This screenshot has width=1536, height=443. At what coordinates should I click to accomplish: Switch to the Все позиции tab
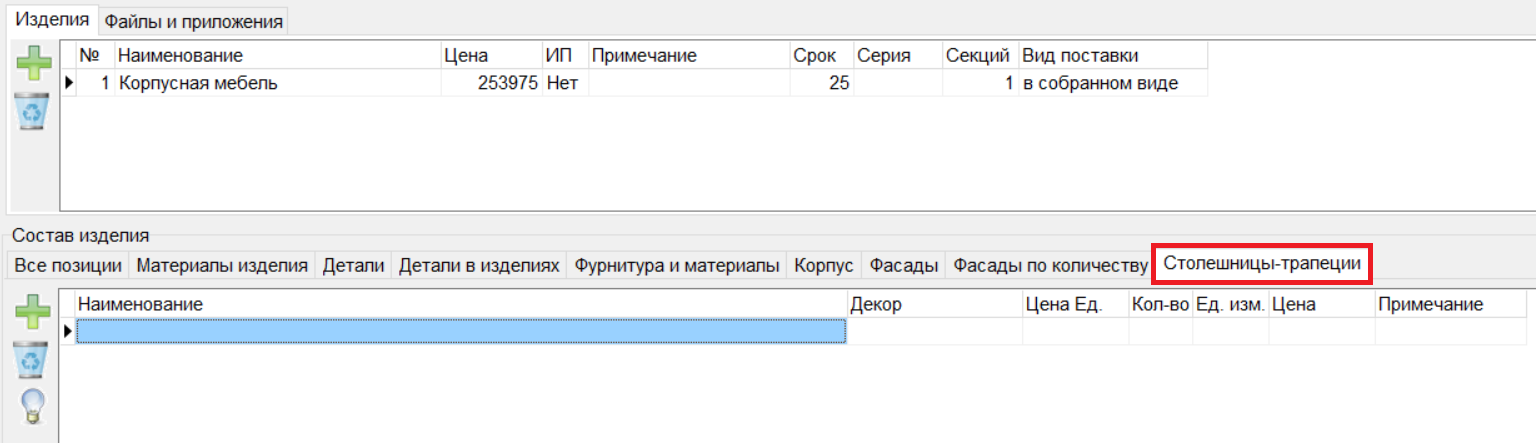tap(68, 265)
